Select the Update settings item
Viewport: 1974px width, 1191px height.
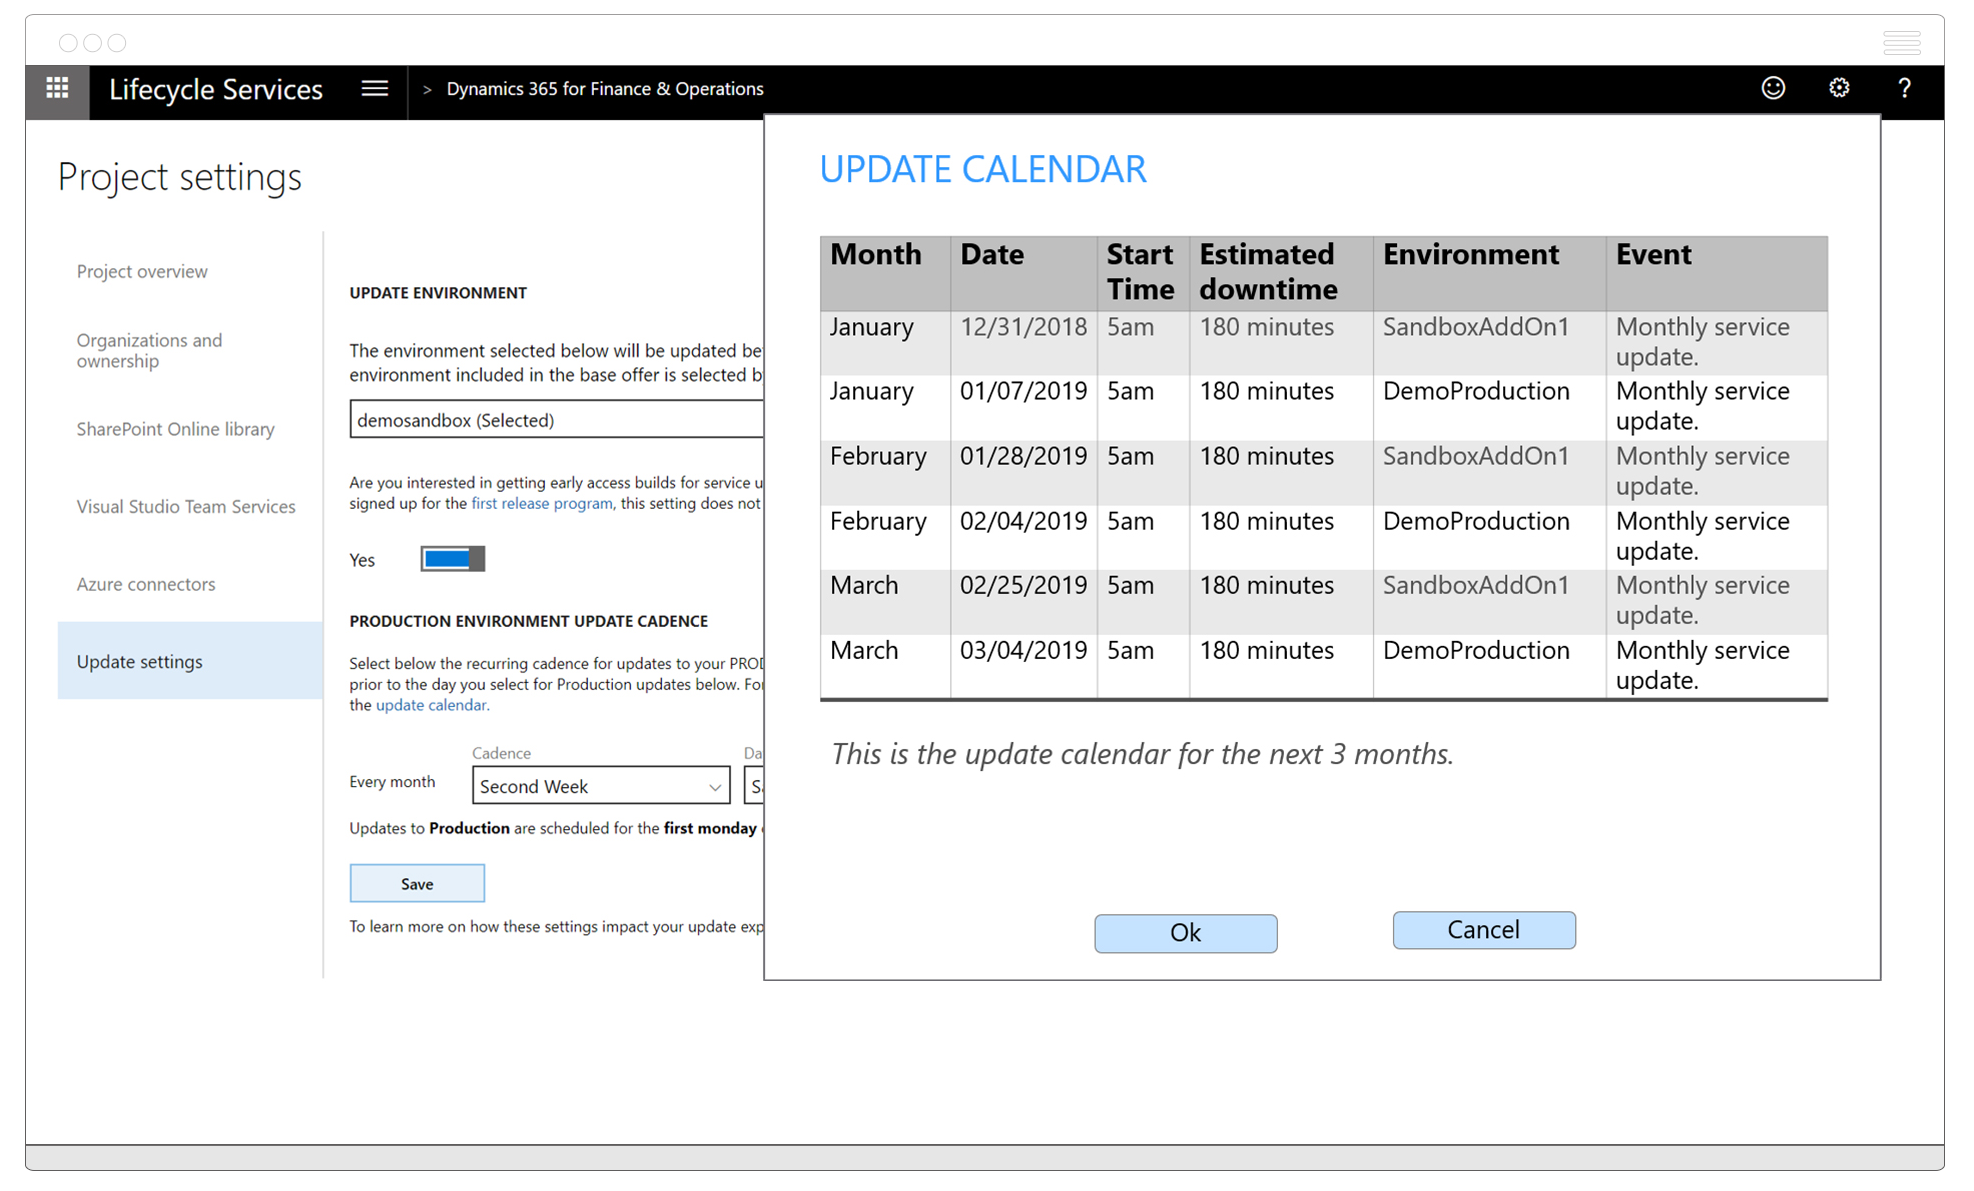click(x=190, y=661)
